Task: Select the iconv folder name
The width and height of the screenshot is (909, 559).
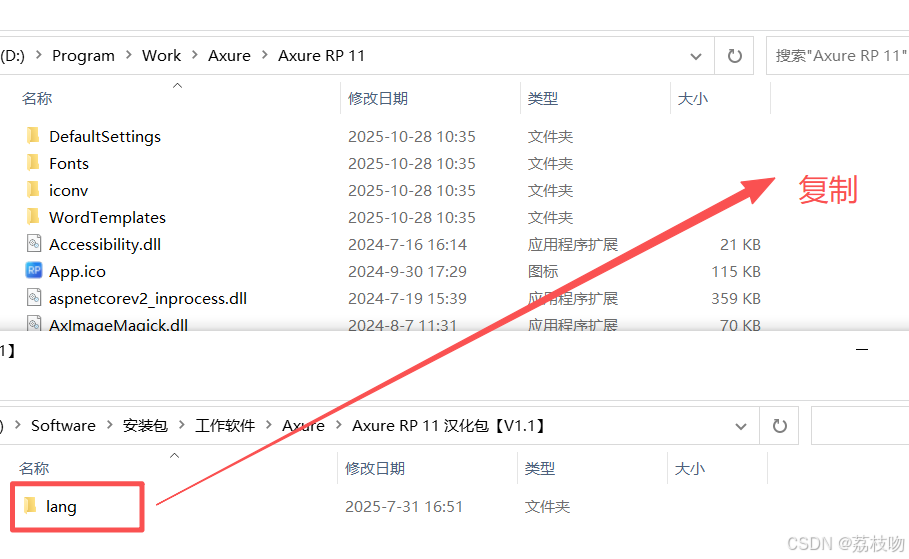Action: point(68,191)
